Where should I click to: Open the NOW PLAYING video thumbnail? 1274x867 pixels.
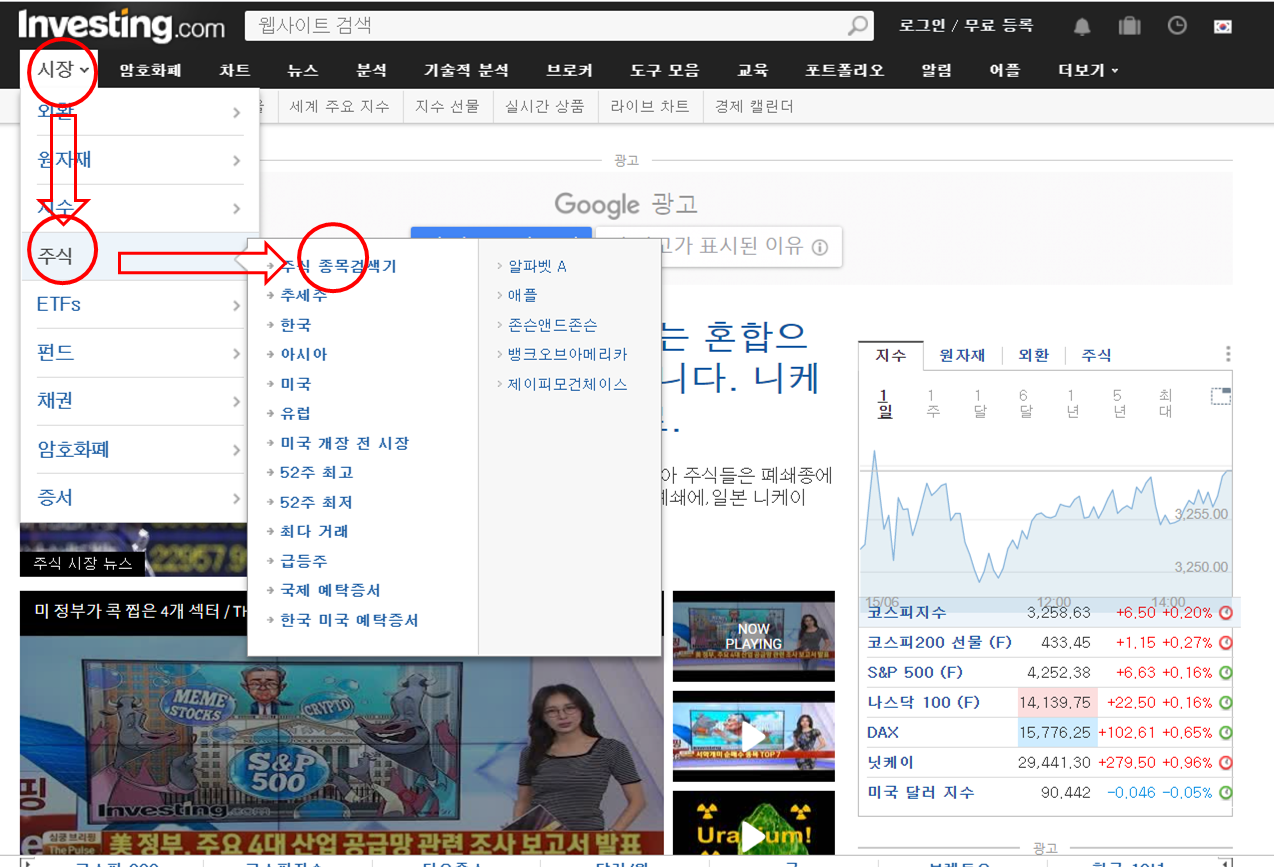coord(753,636)
